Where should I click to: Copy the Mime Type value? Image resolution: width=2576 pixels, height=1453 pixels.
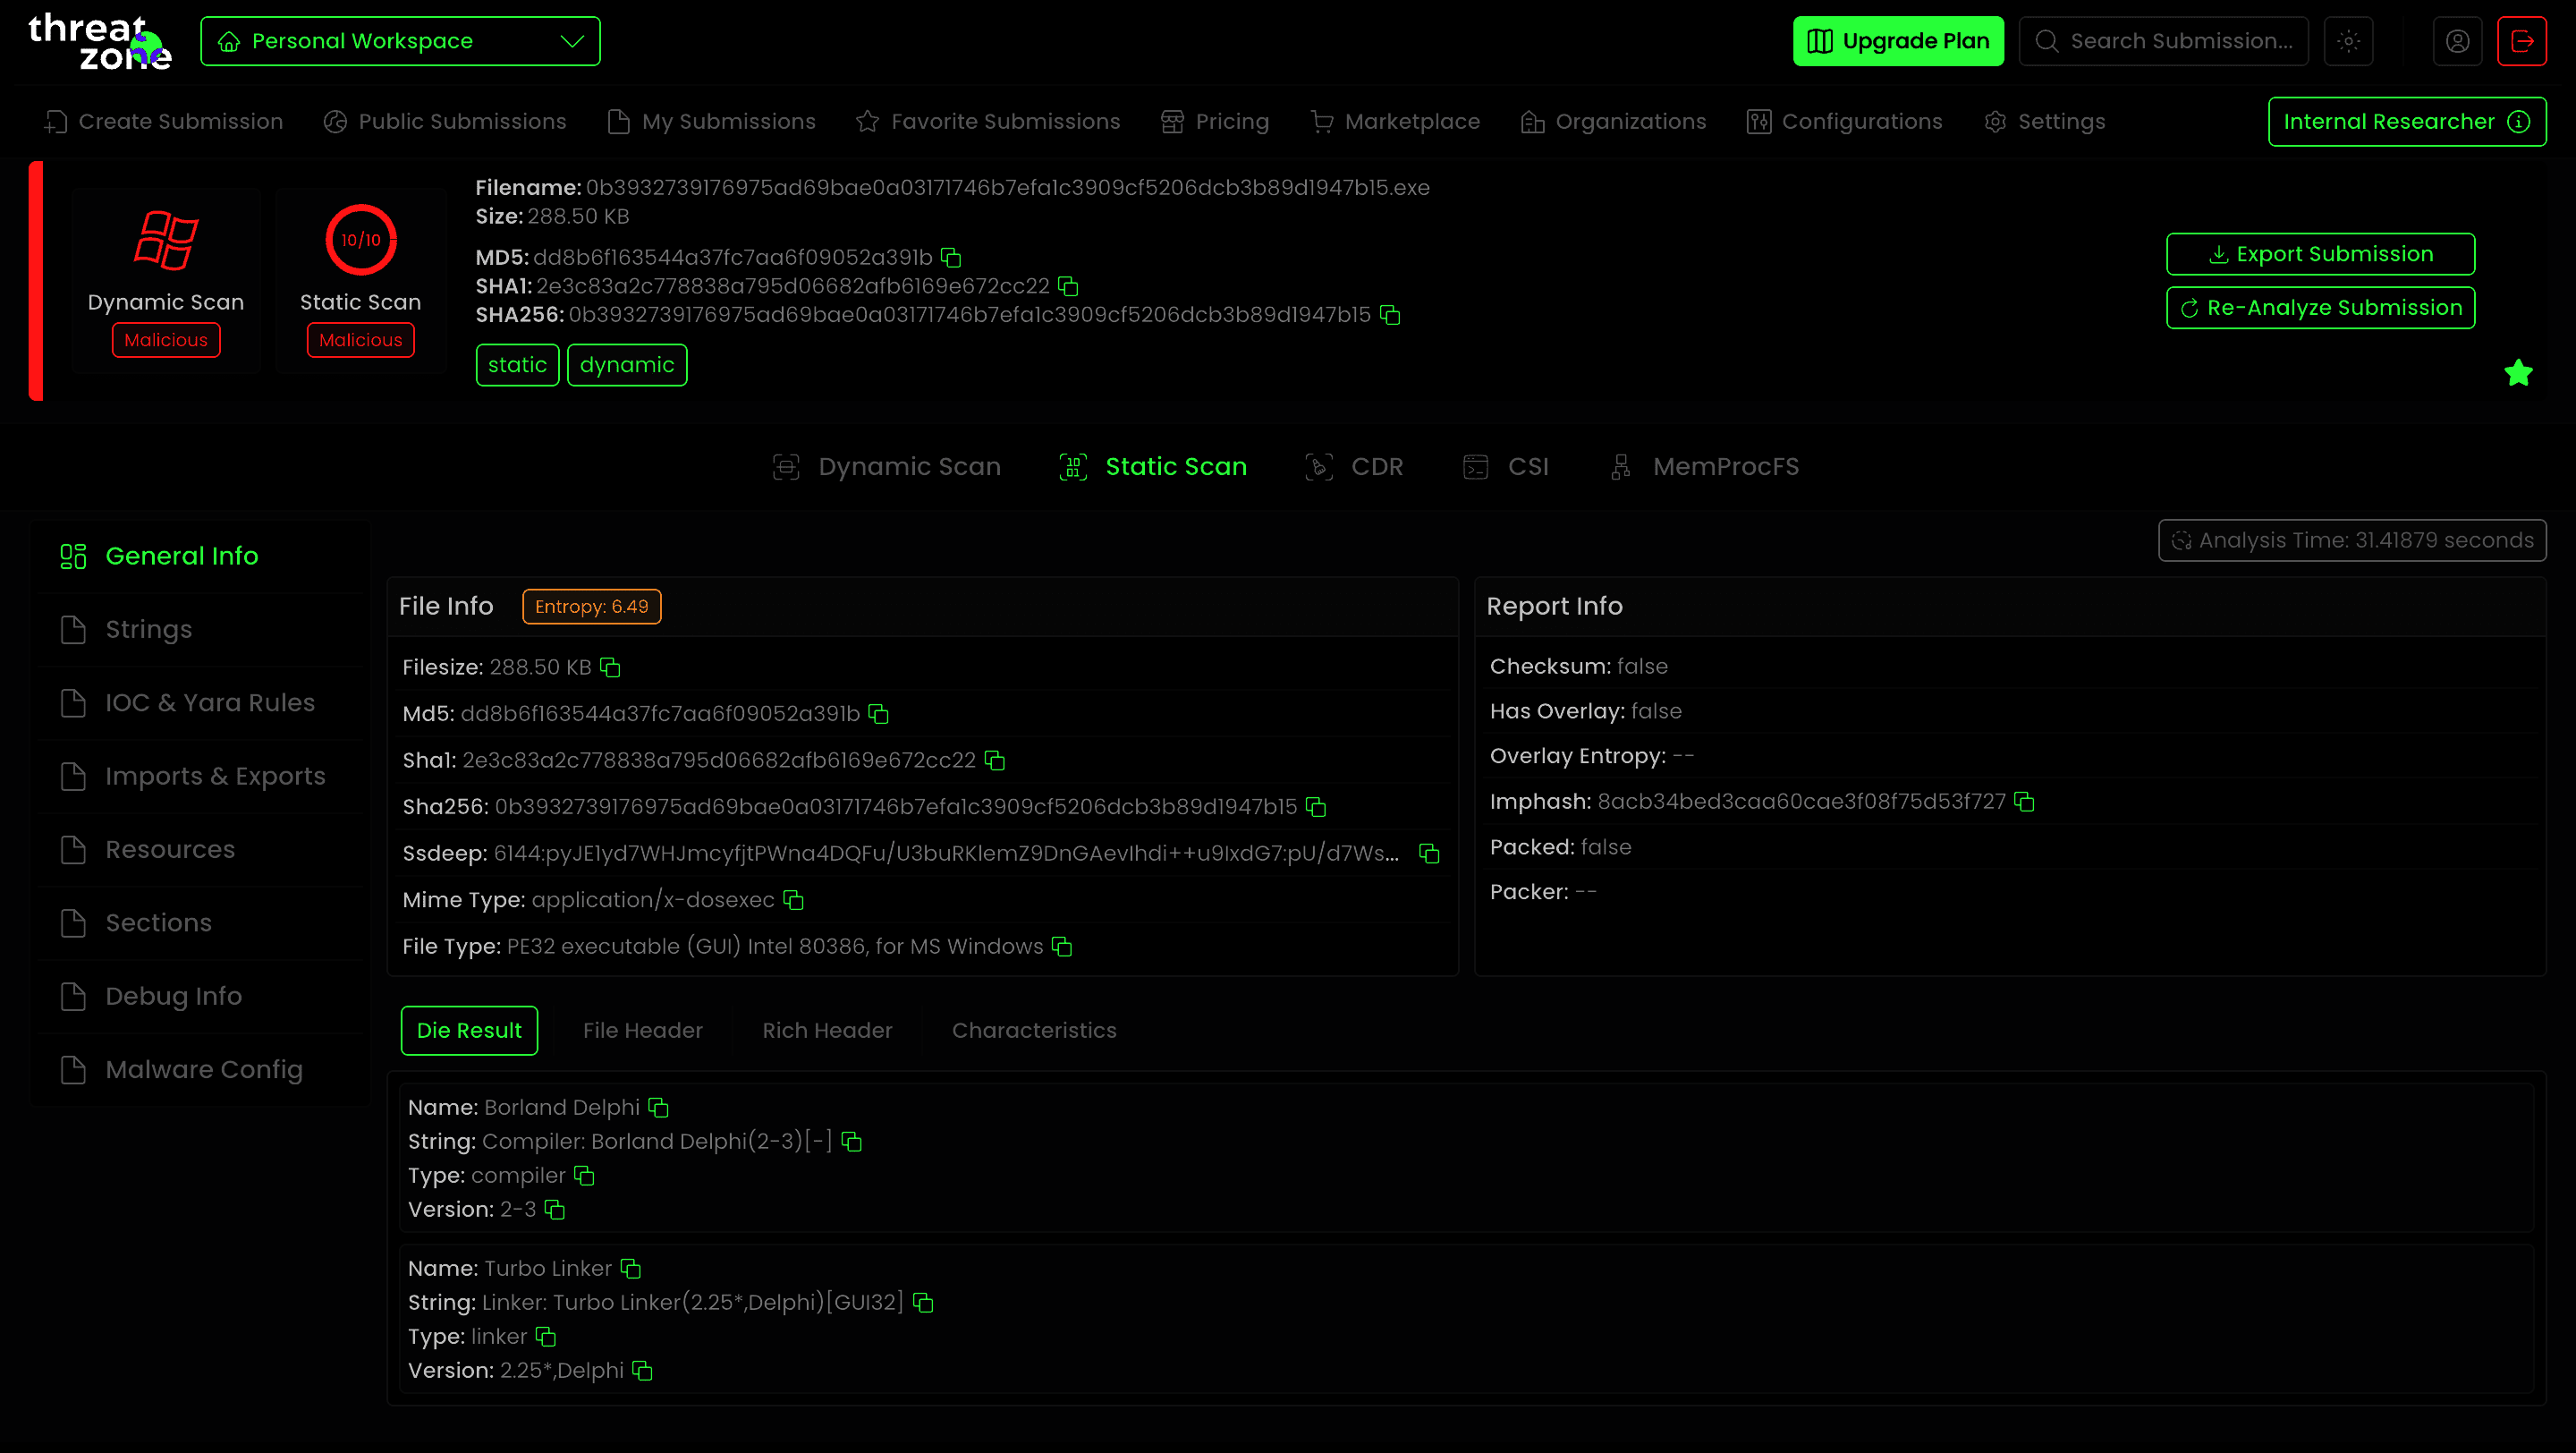click(x=793, y=900)
